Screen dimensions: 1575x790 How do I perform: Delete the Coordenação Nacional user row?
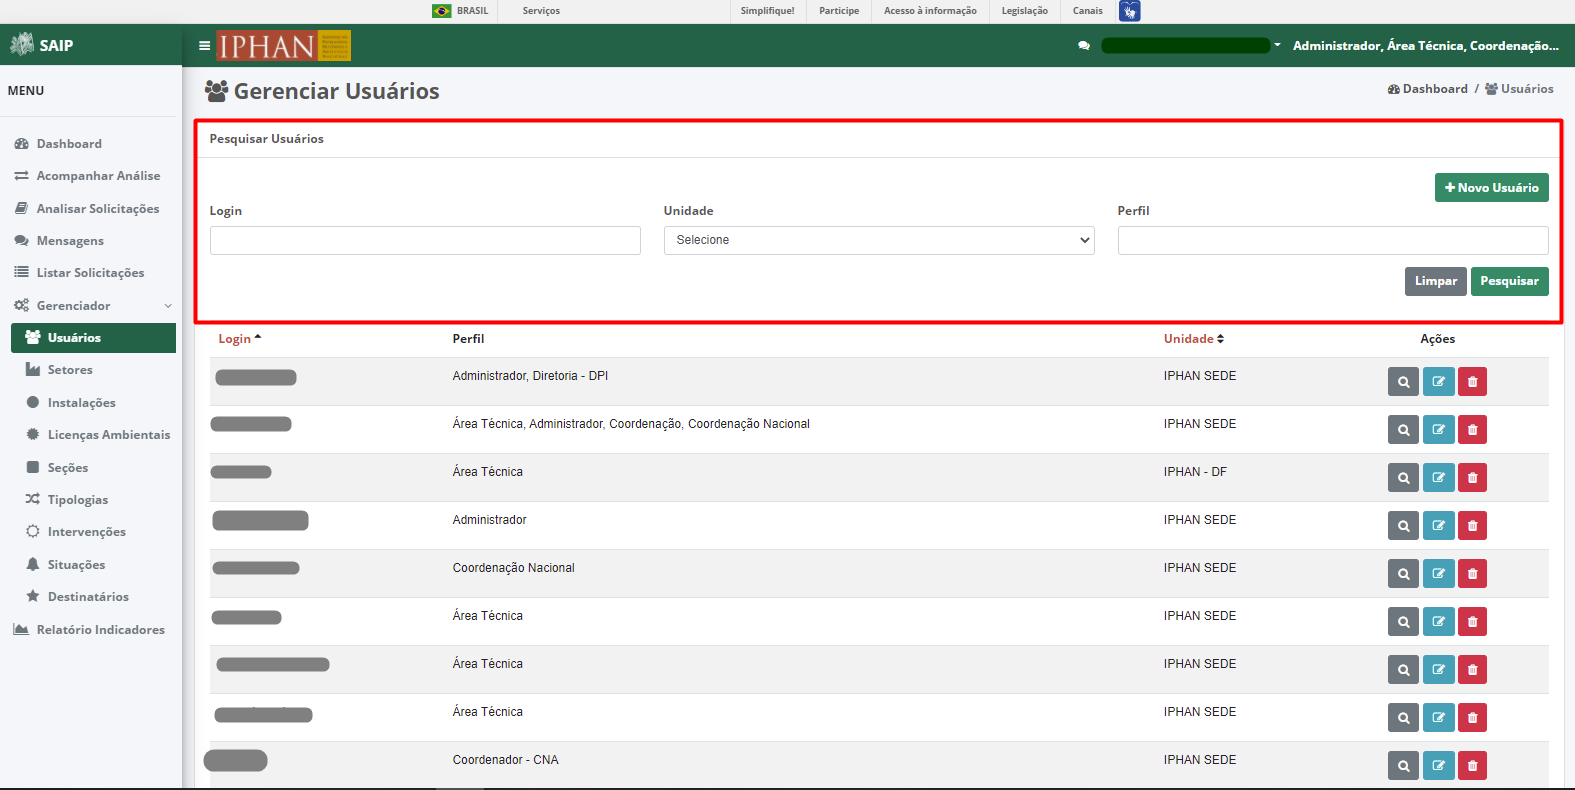pyautogui.click(x=1472, y=574)
